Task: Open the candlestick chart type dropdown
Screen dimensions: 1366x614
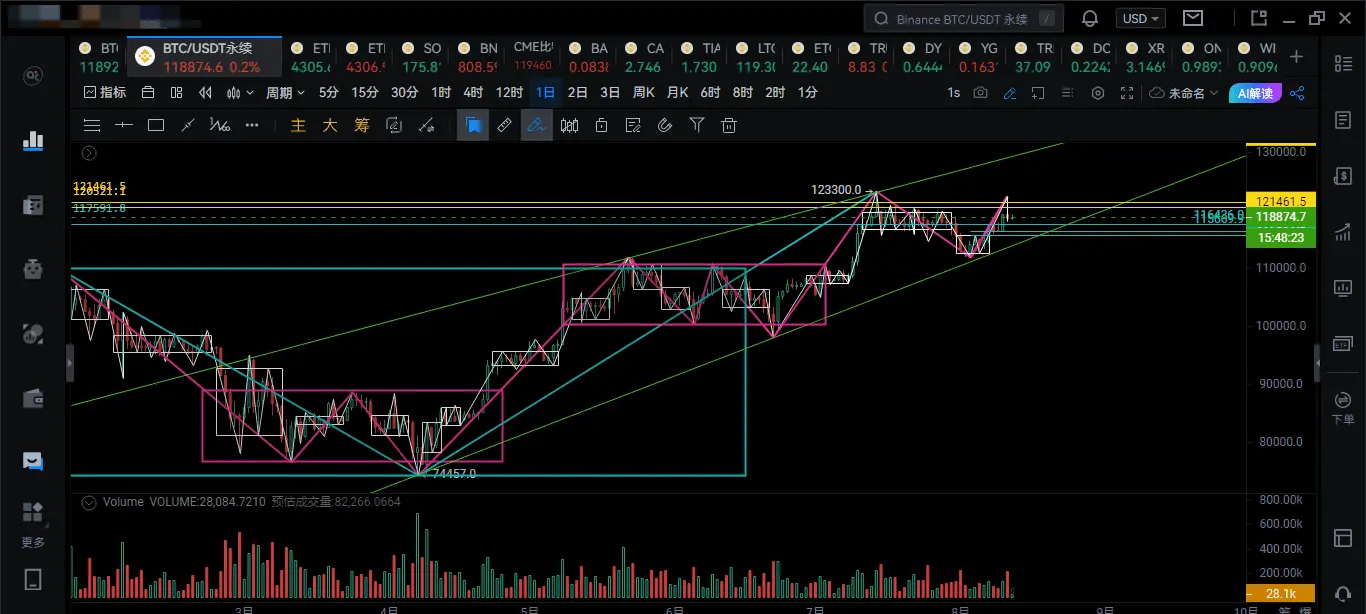Action: point(240,92)
